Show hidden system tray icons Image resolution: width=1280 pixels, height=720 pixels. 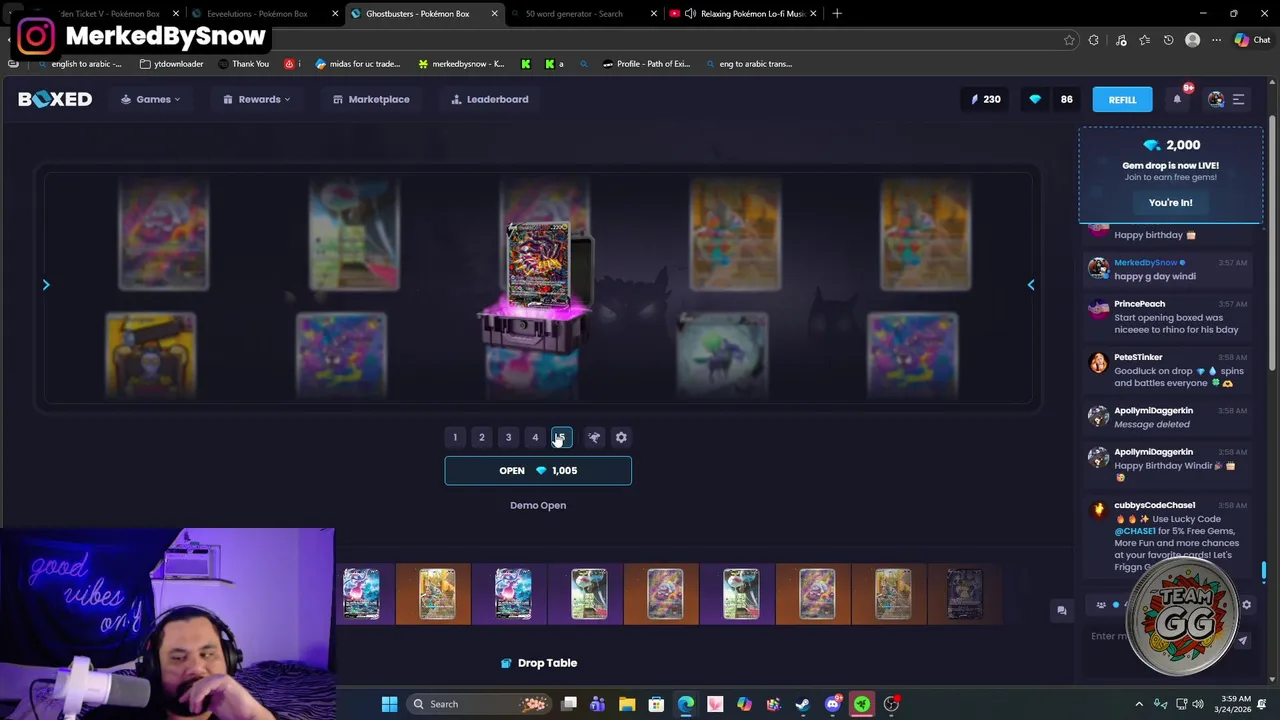(x=1139, y=704)
